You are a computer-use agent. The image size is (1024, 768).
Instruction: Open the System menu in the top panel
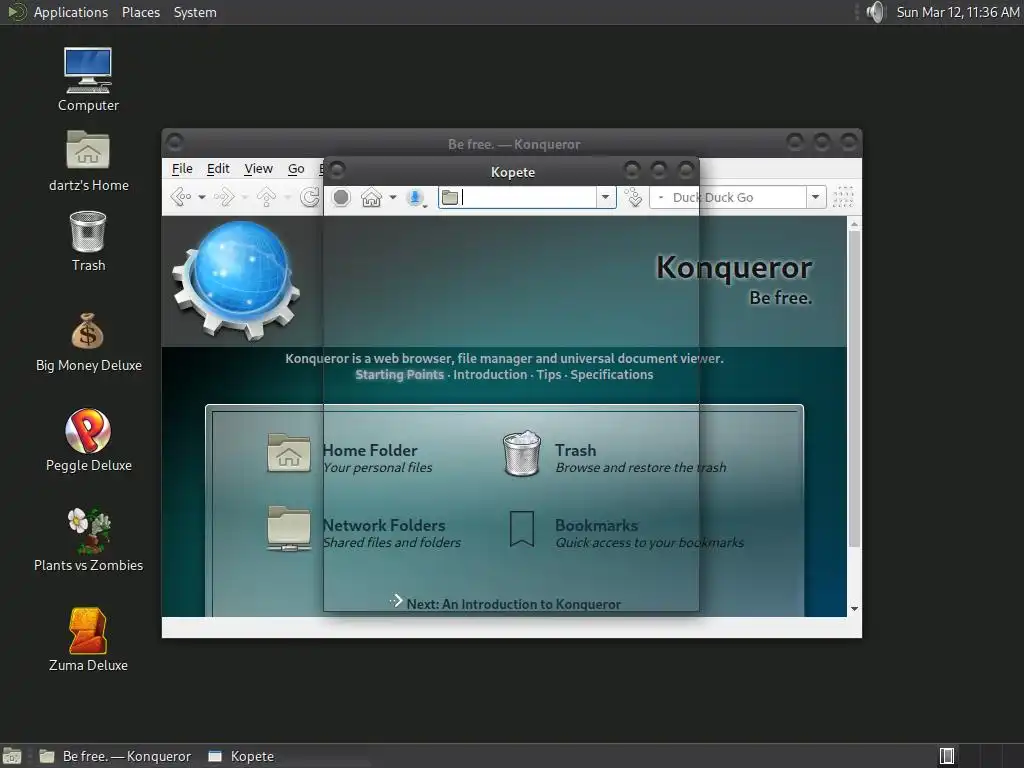[x=195, y=12]
